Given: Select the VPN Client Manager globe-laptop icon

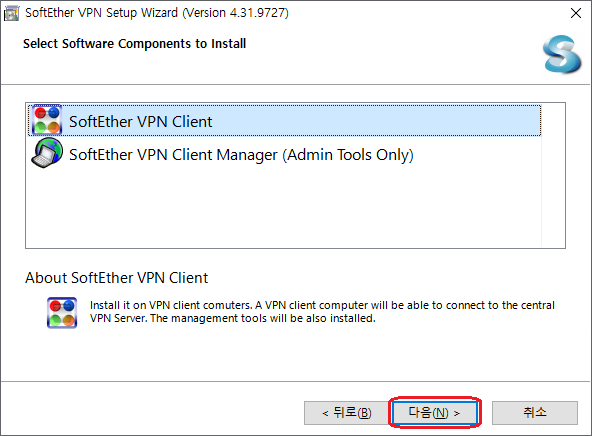Looking at the screenshot, I should 47,153.
